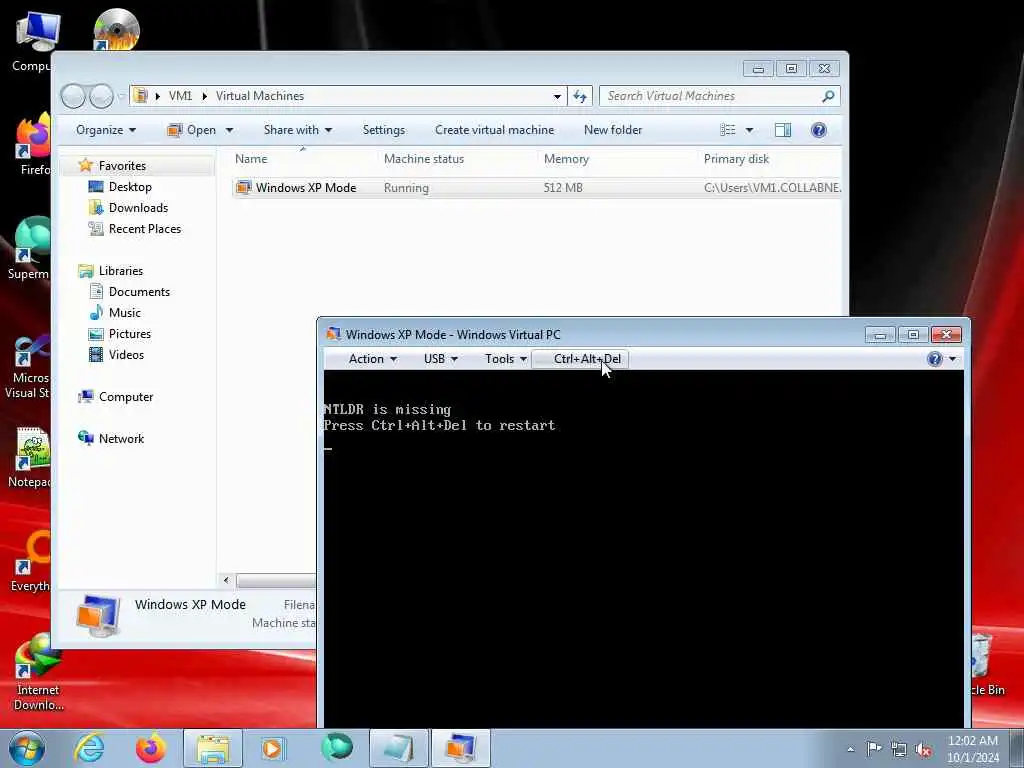Open Windows Explorer taskbar button
Image resolution: width=1024 pixels, height=768 pixels.
(213, 748)
